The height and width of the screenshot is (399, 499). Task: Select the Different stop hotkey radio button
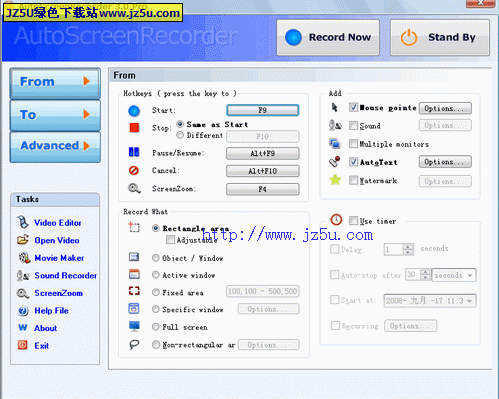pyautogui.click(x=180, y=135)
